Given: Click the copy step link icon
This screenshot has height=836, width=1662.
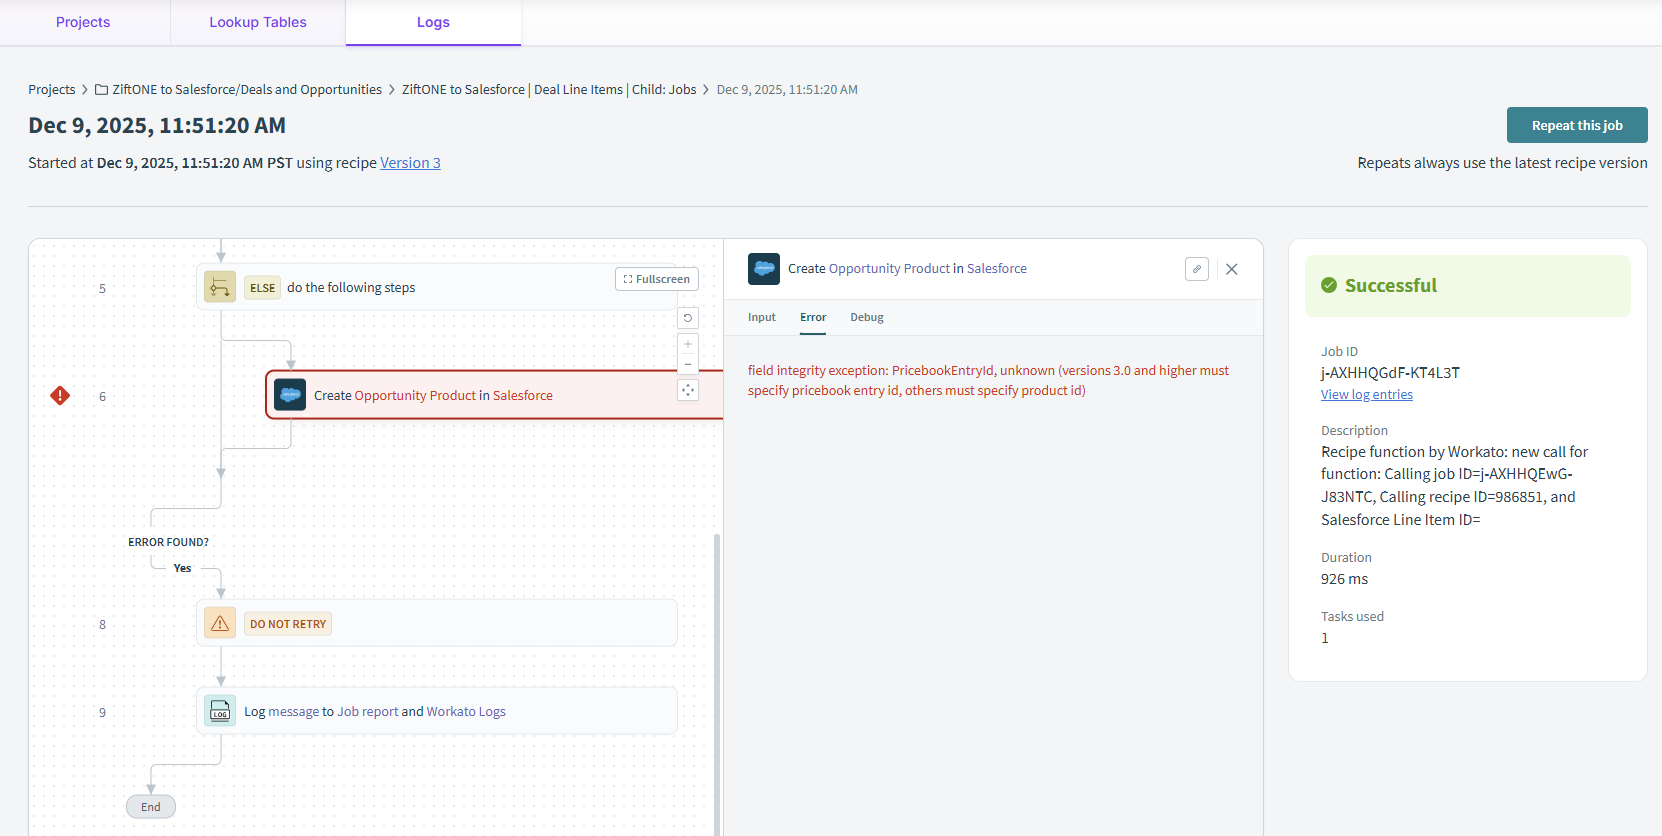Looking at the screenshot, I should (1197, 269).
